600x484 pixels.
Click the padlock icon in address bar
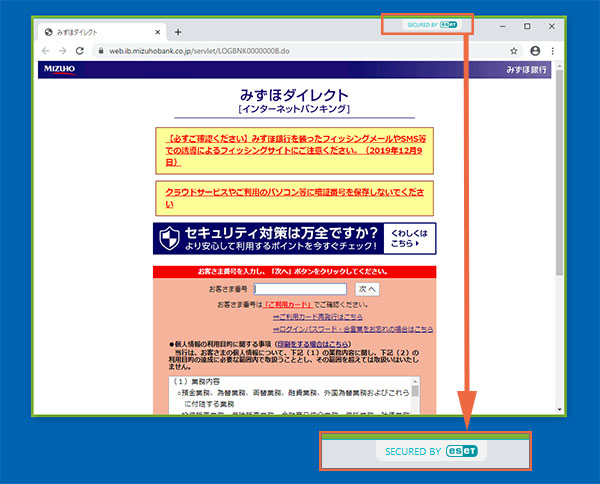tap(101, 51)
